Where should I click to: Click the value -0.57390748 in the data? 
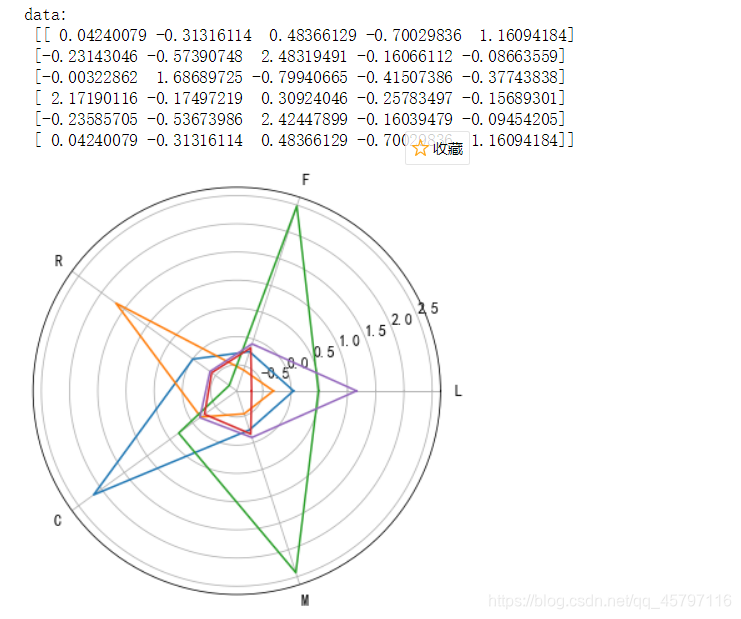click(x=195, y=56)
